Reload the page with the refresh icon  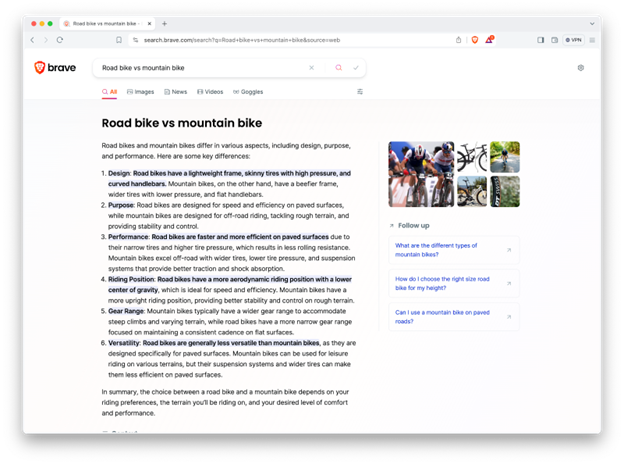tap(60, 40)
